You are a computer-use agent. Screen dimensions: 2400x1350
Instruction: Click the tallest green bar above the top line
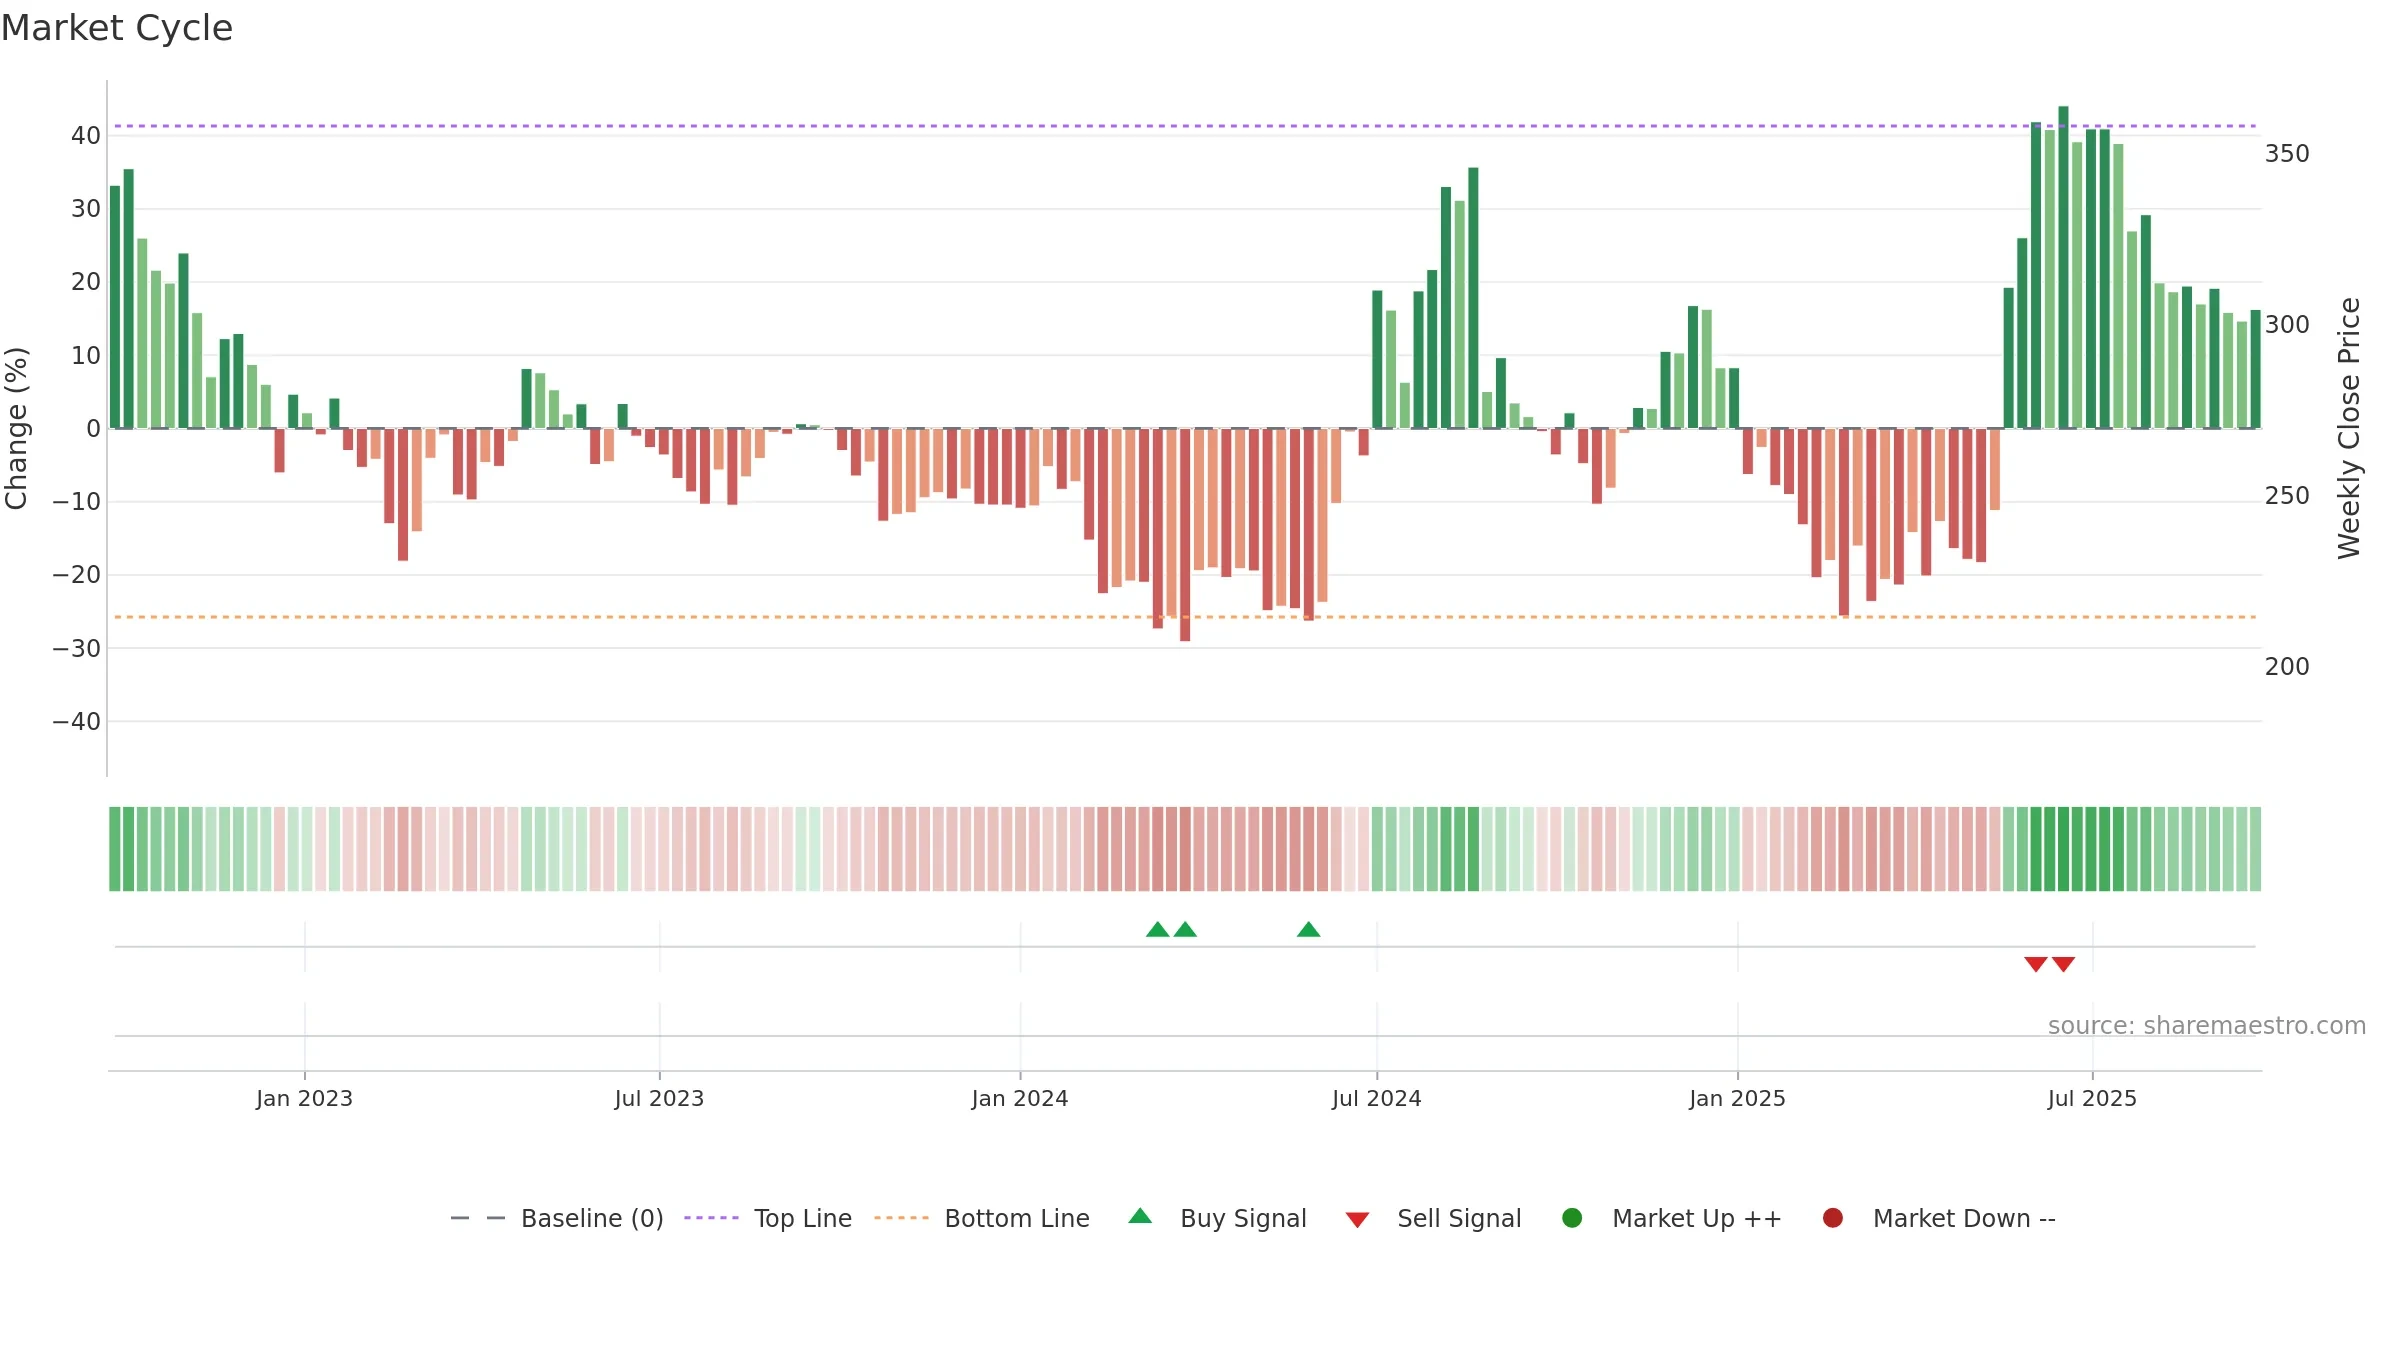2064,267
